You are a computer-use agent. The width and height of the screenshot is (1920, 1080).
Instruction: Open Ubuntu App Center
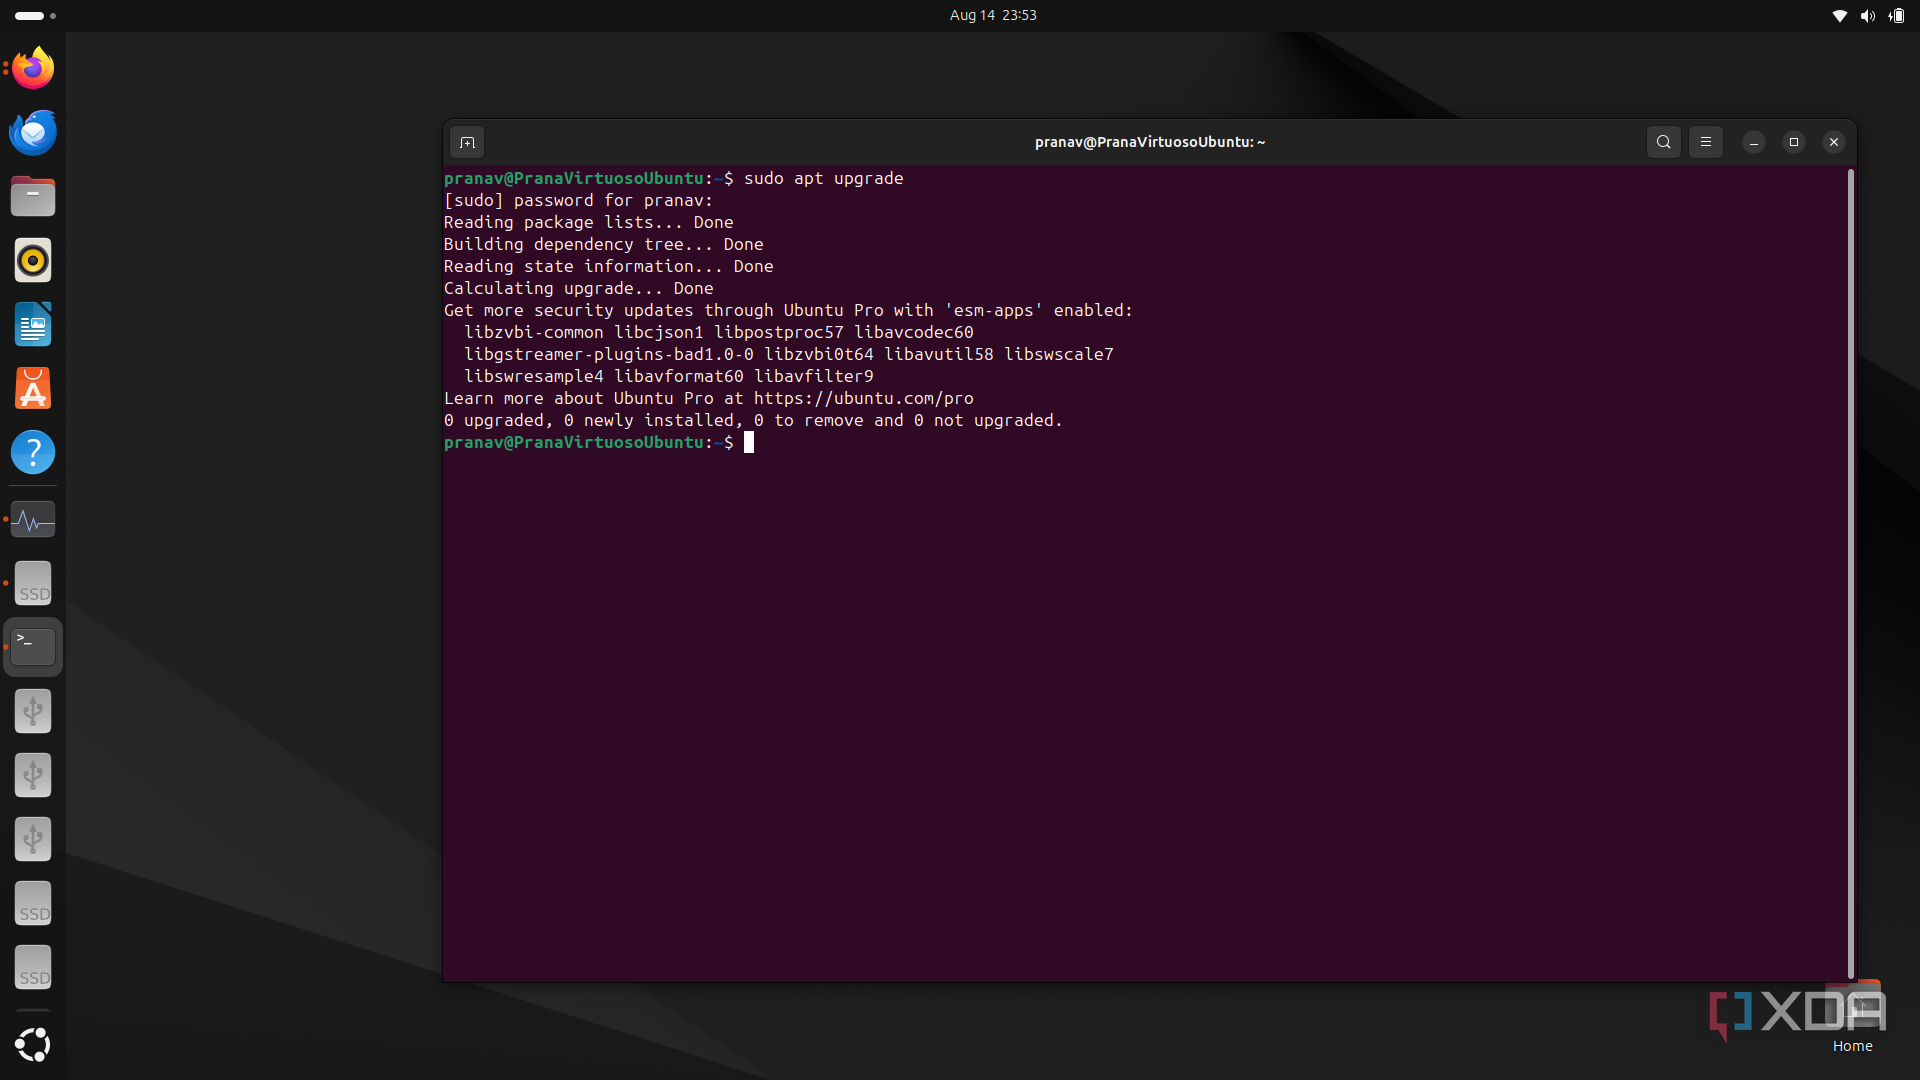(x=33, y=388)
